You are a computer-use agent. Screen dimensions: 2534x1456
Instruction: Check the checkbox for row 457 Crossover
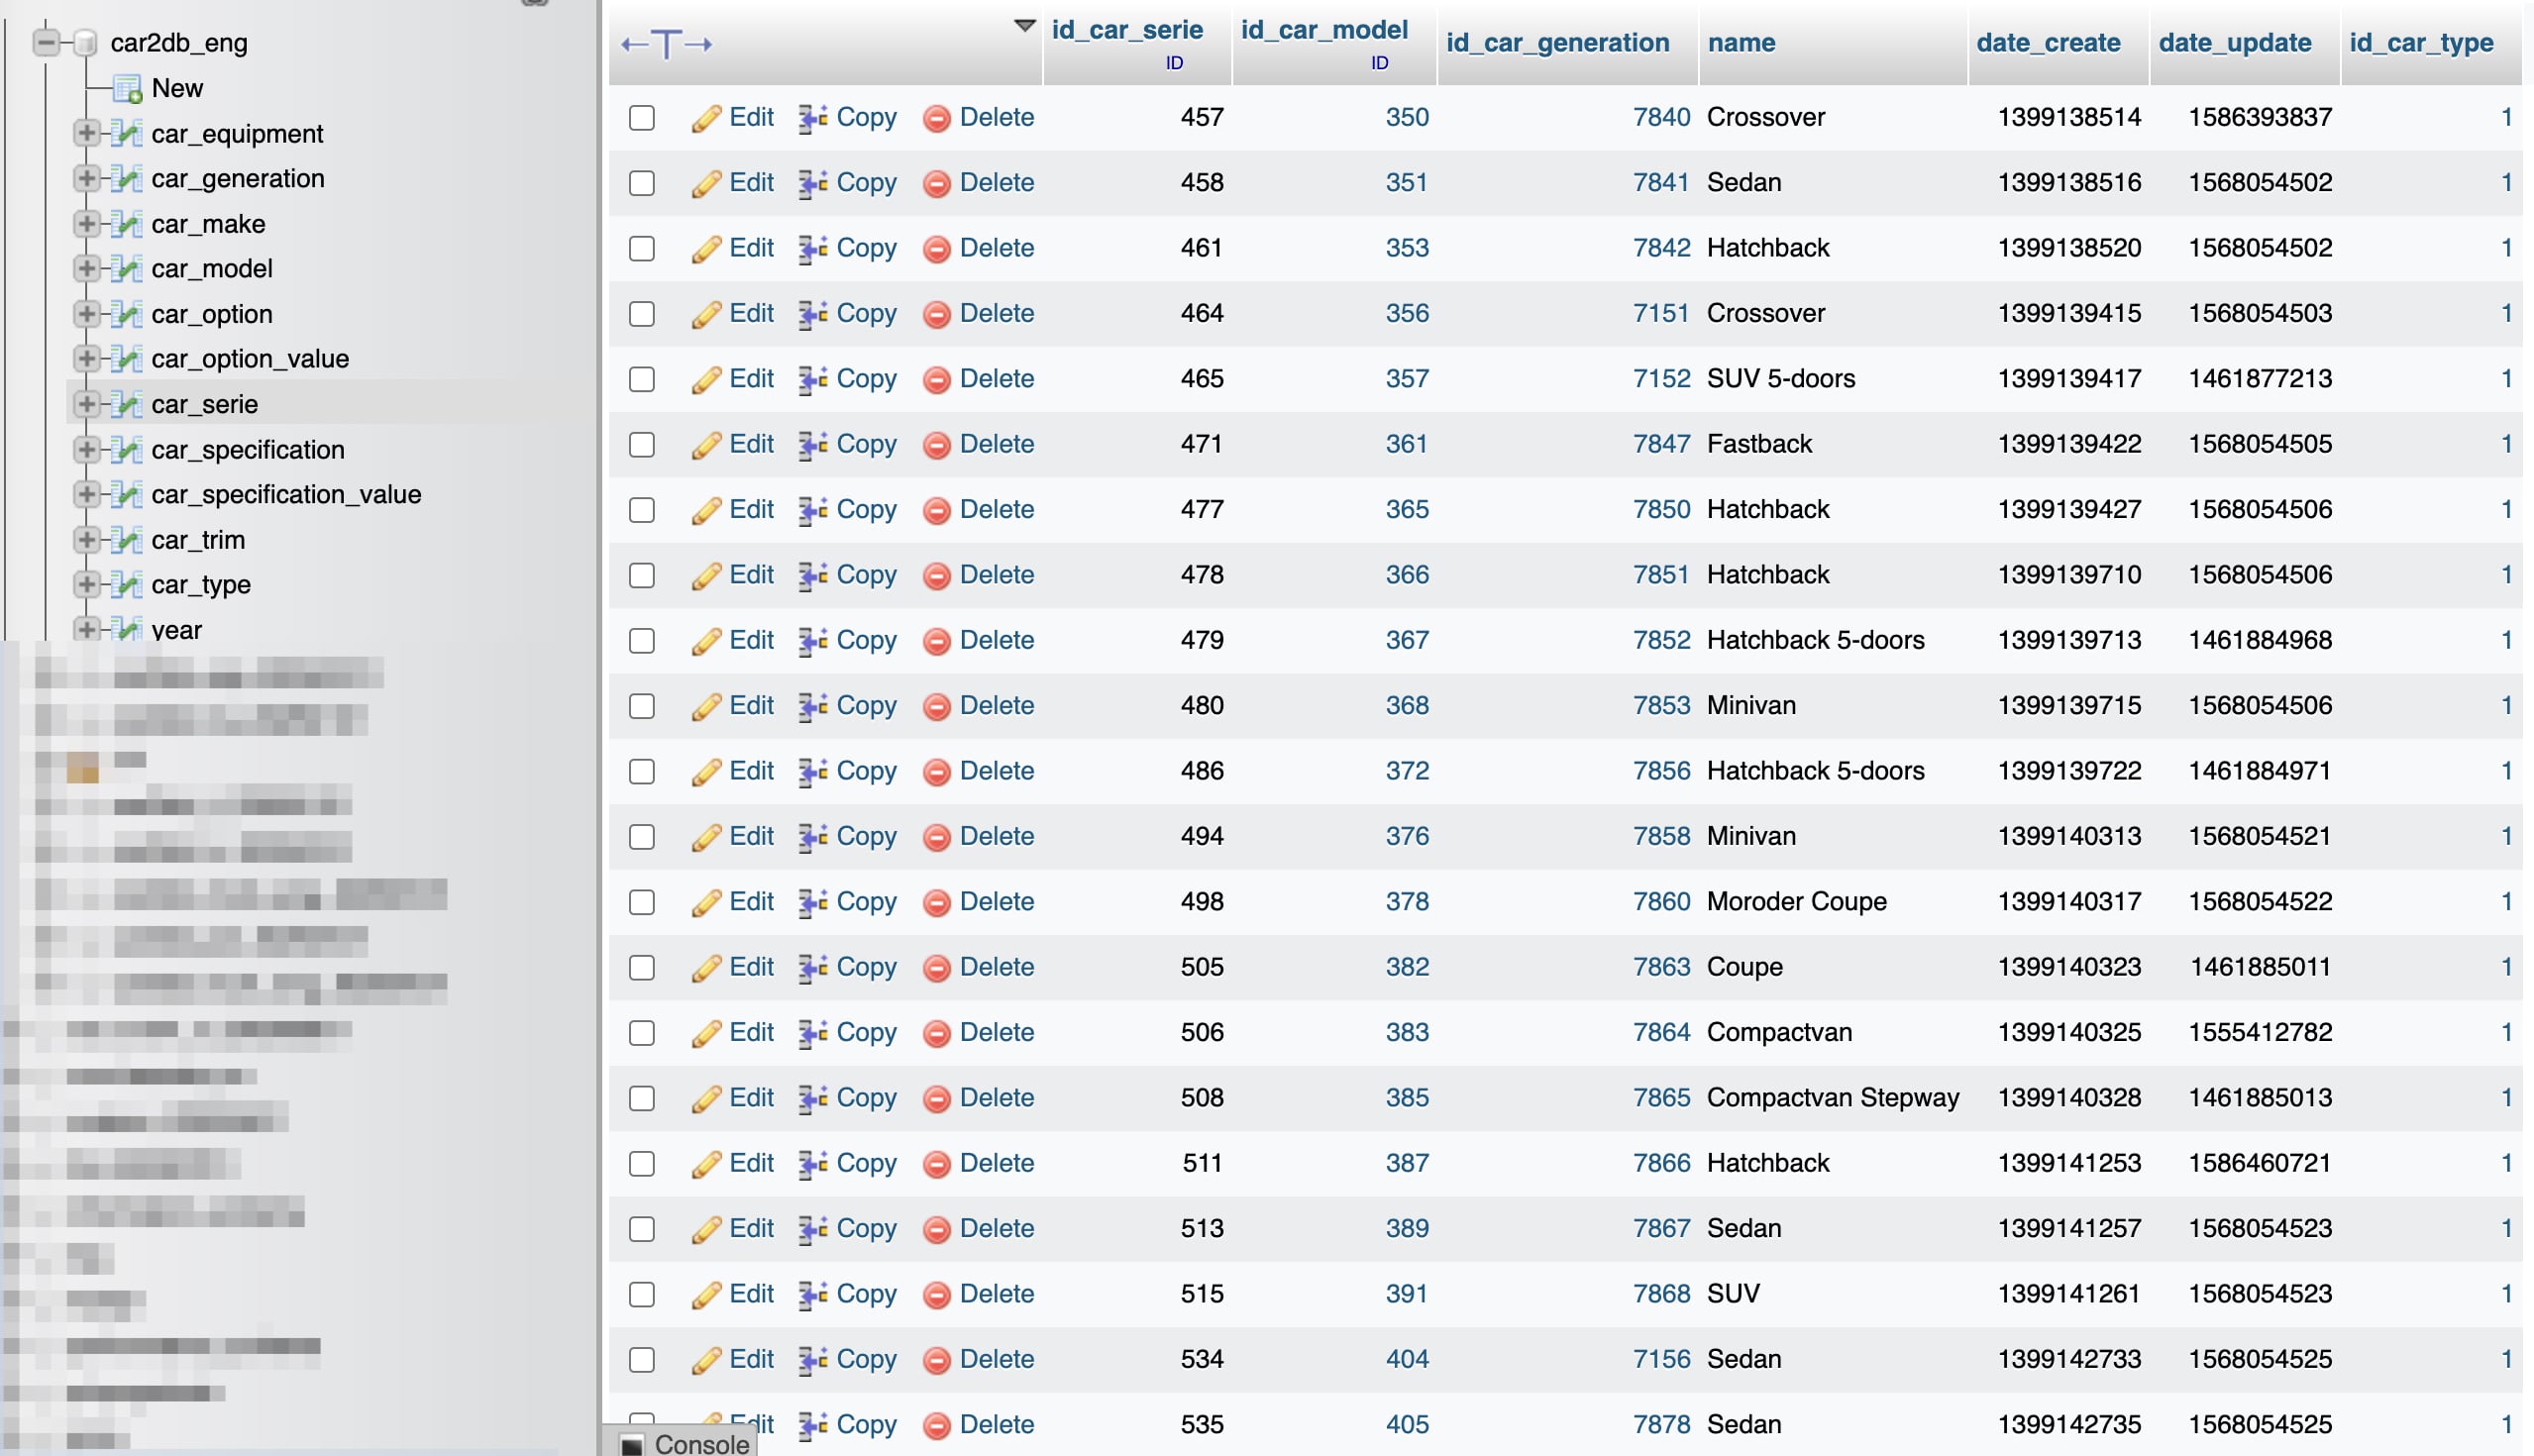(641, 118)
